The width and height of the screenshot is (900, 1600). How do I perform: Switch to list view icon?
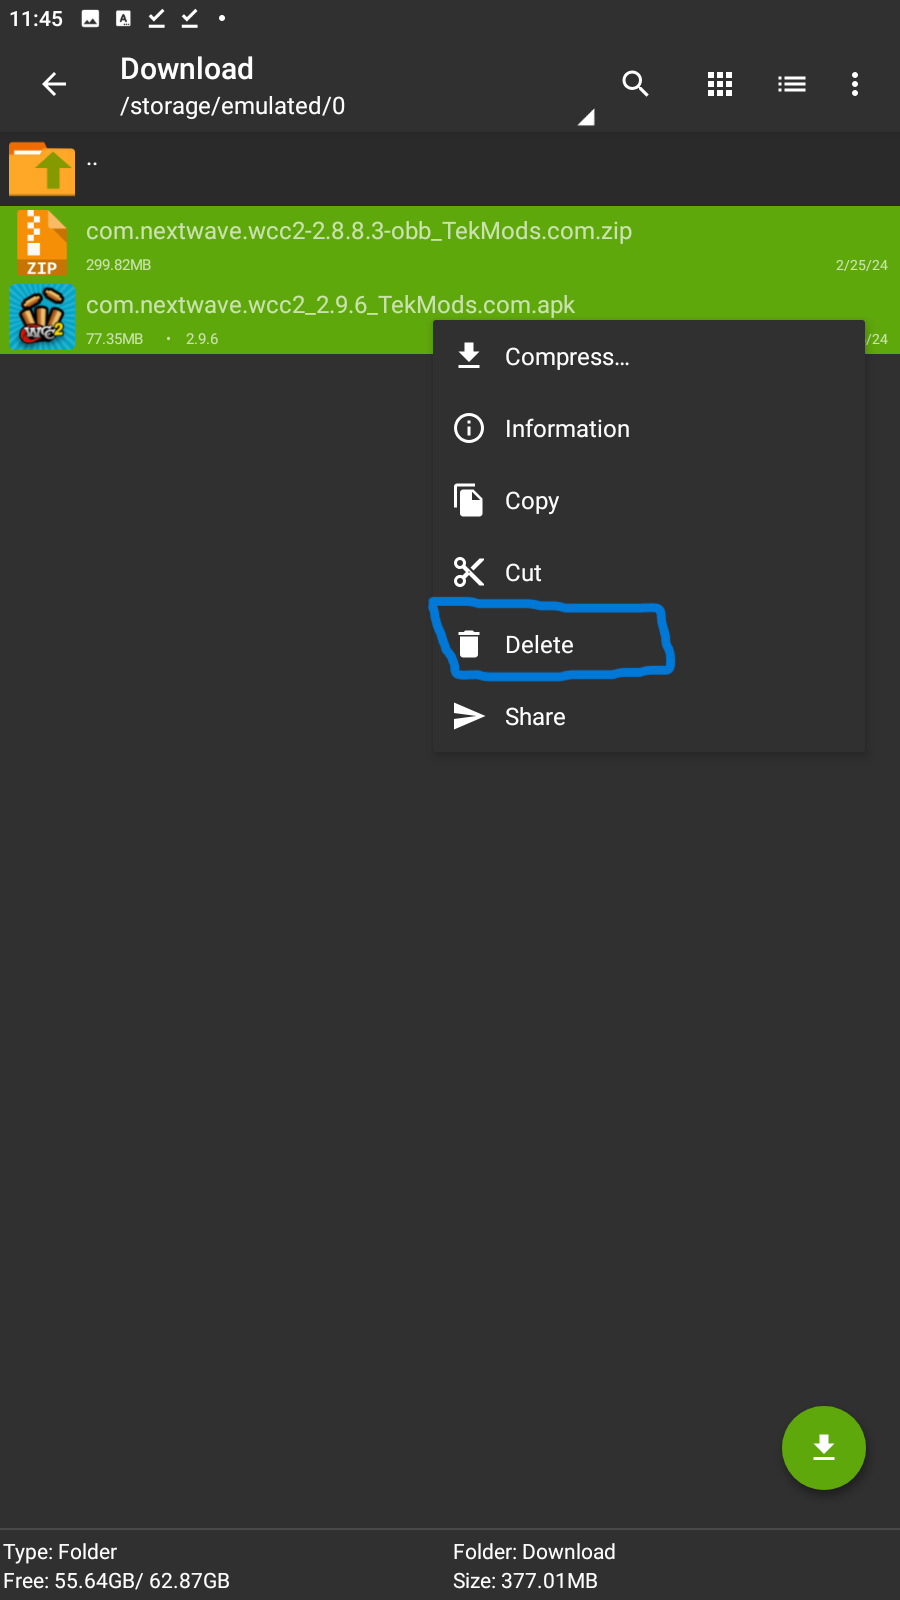pyautogui.click(x=791, y=84)
